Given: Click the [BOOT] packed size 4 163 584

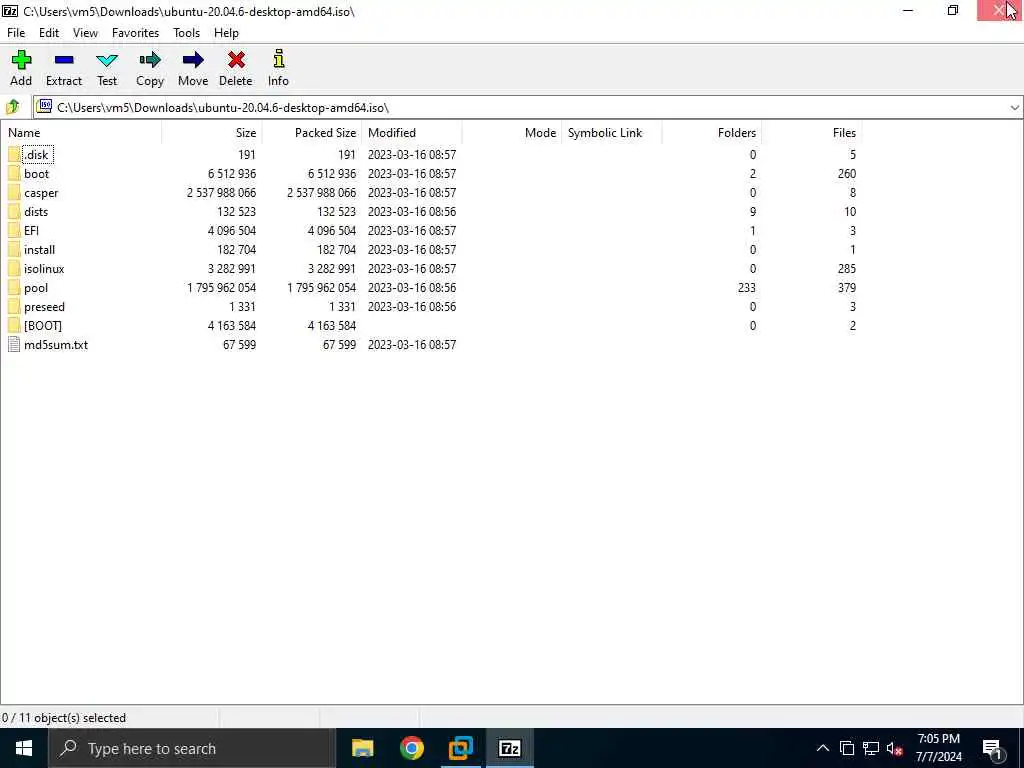Looking at the screenshot, I should click(332, 325).
